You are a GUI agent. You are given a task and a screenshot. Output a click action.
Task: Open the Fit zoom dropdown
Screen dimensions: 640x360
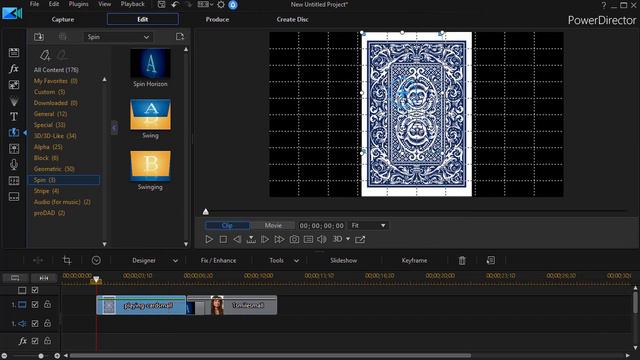click(368, 225)
